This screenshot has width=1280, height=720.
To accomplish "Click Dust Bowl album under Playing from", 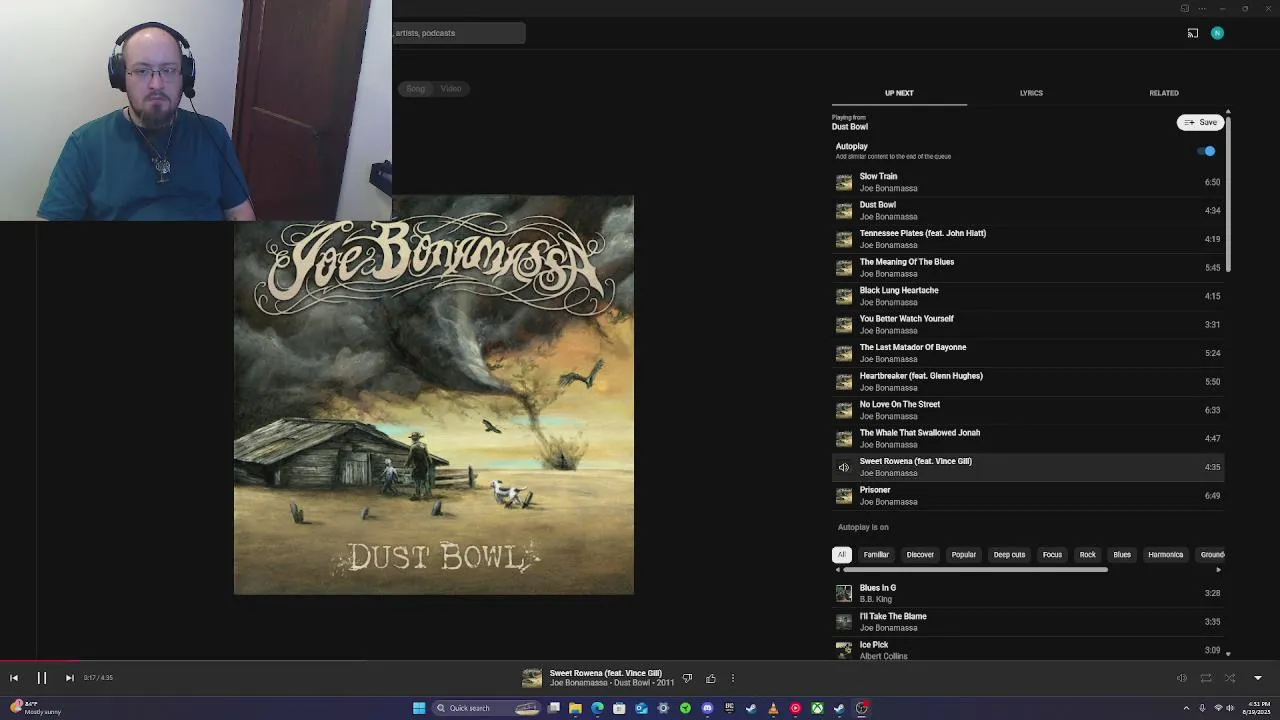I will click(x=850, y=127).
